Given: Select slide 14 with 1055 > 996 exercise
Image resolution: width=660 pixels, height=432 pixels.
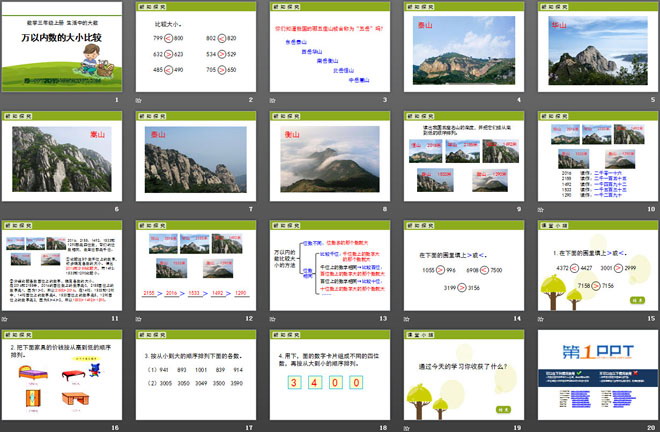Looking at the screenshot, I should click(x=464, y=266).
